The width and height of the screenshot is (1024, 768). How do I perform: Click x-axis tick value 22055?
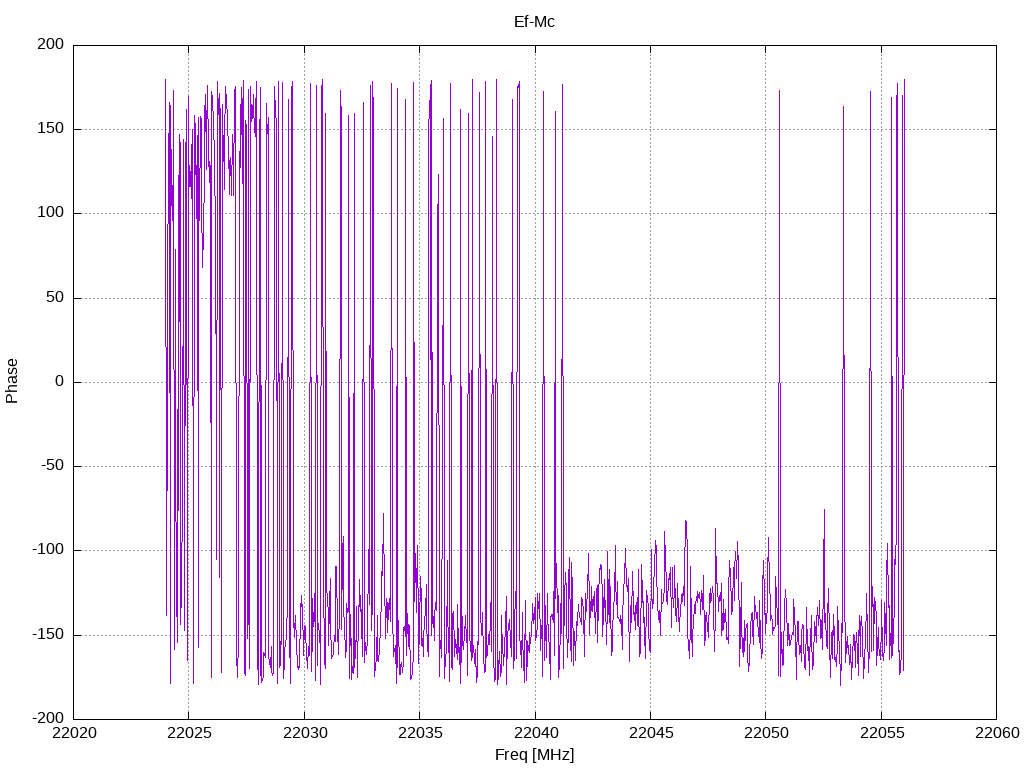882,733
